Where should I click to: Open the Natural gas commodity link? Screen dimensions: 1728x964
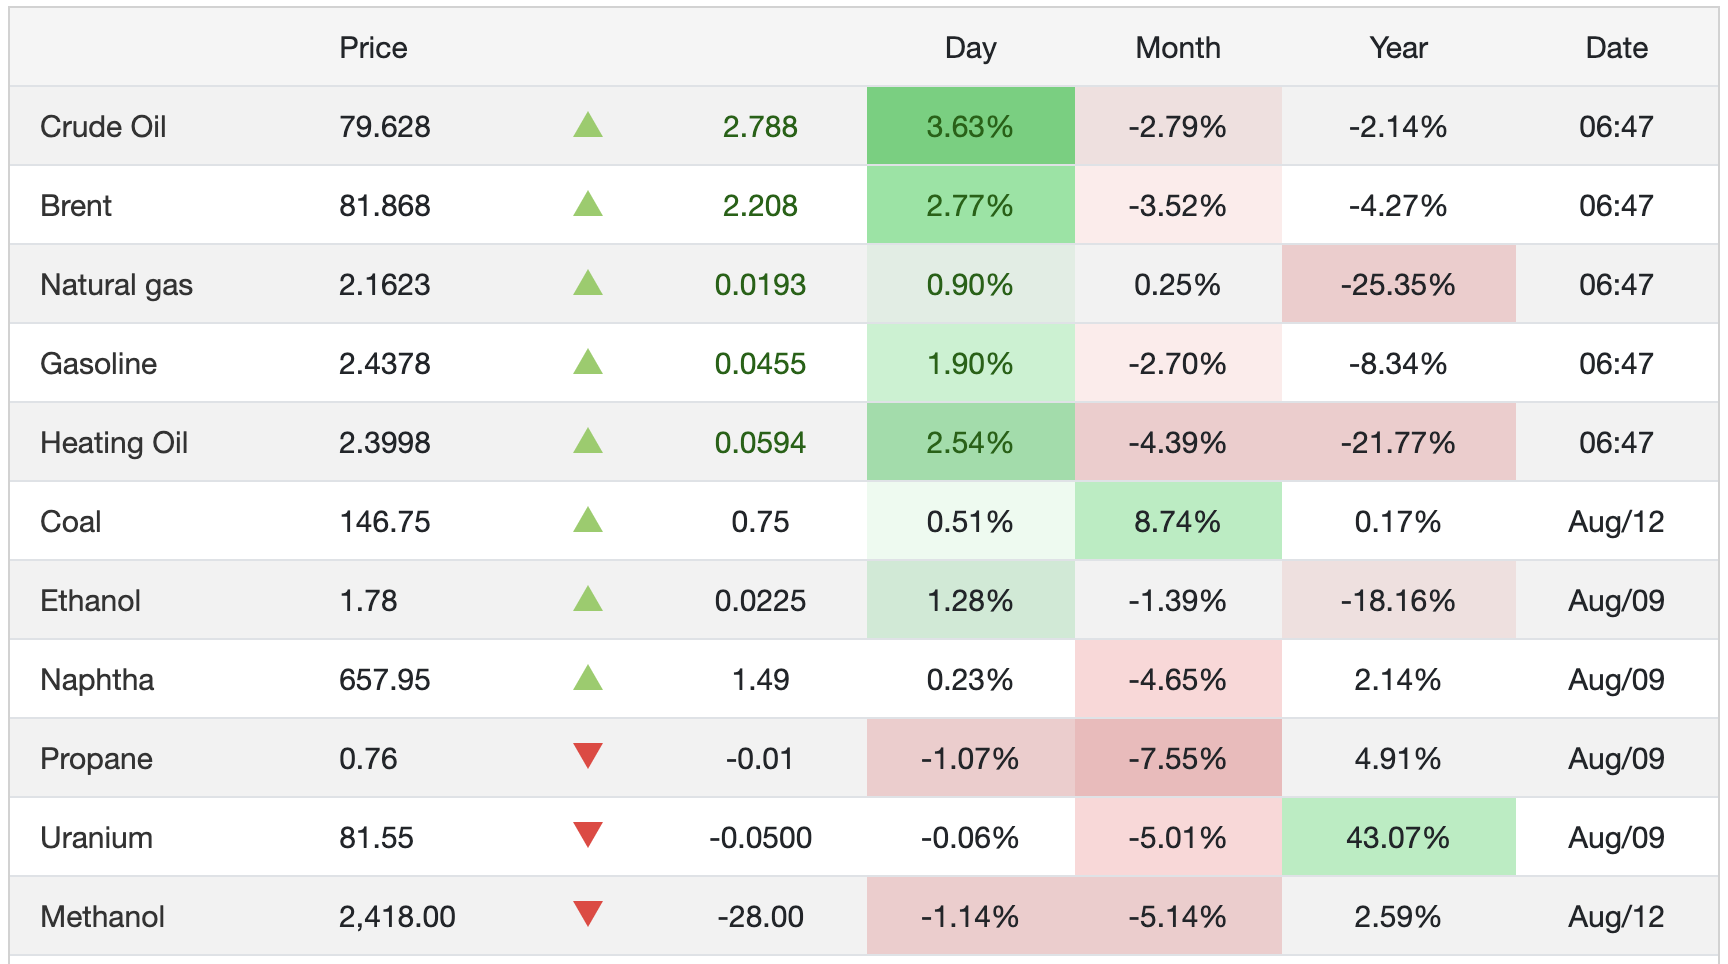(x=116, y=285)
